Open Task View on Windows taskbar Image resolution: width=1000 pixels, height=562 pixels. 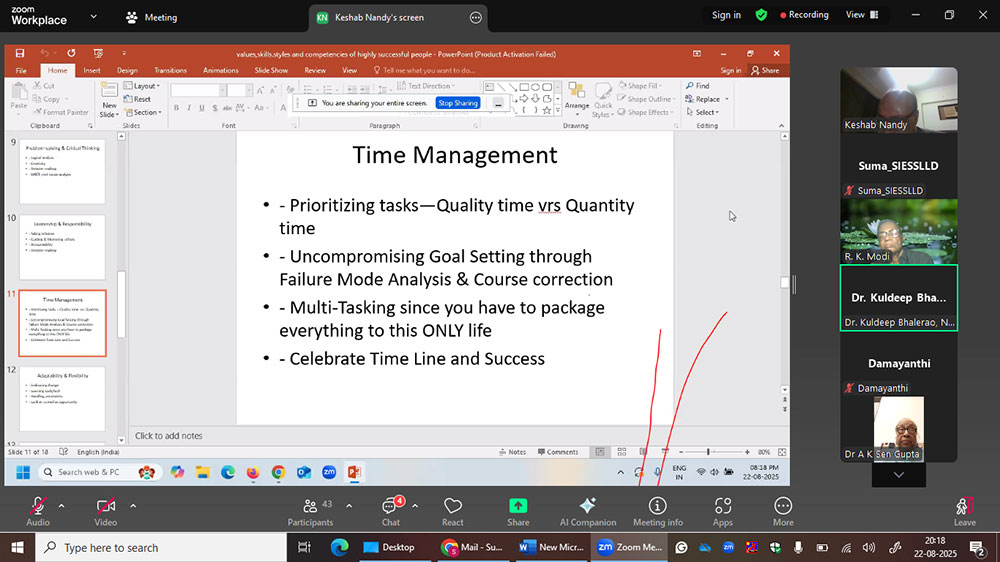pos(304,547)
